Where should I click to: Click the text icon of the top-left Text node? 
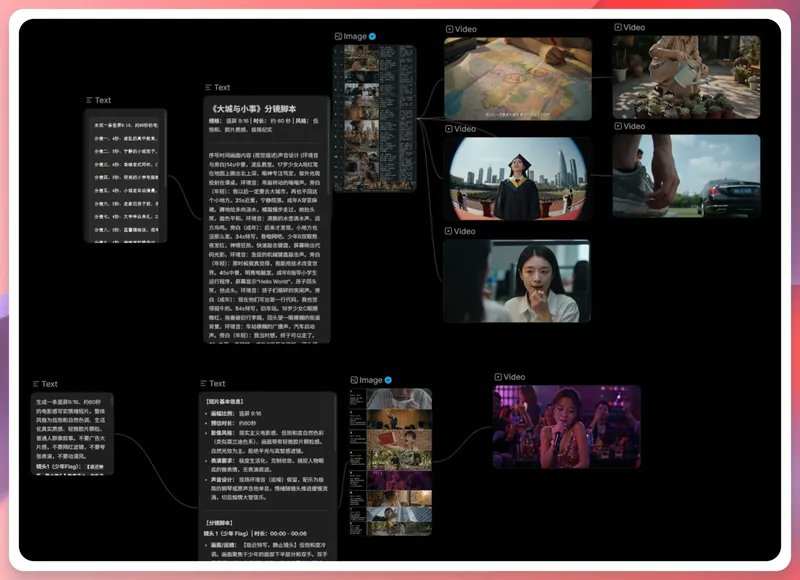90,100
